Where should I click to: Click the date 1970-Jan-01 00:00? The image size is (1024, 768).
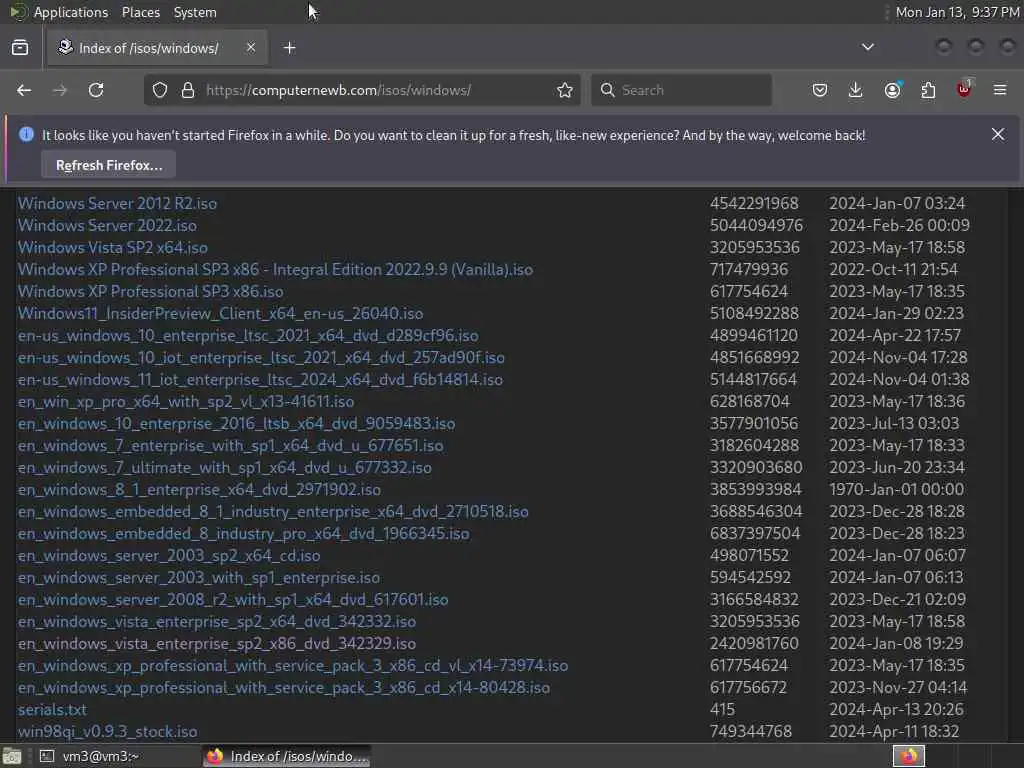point(896,490)
